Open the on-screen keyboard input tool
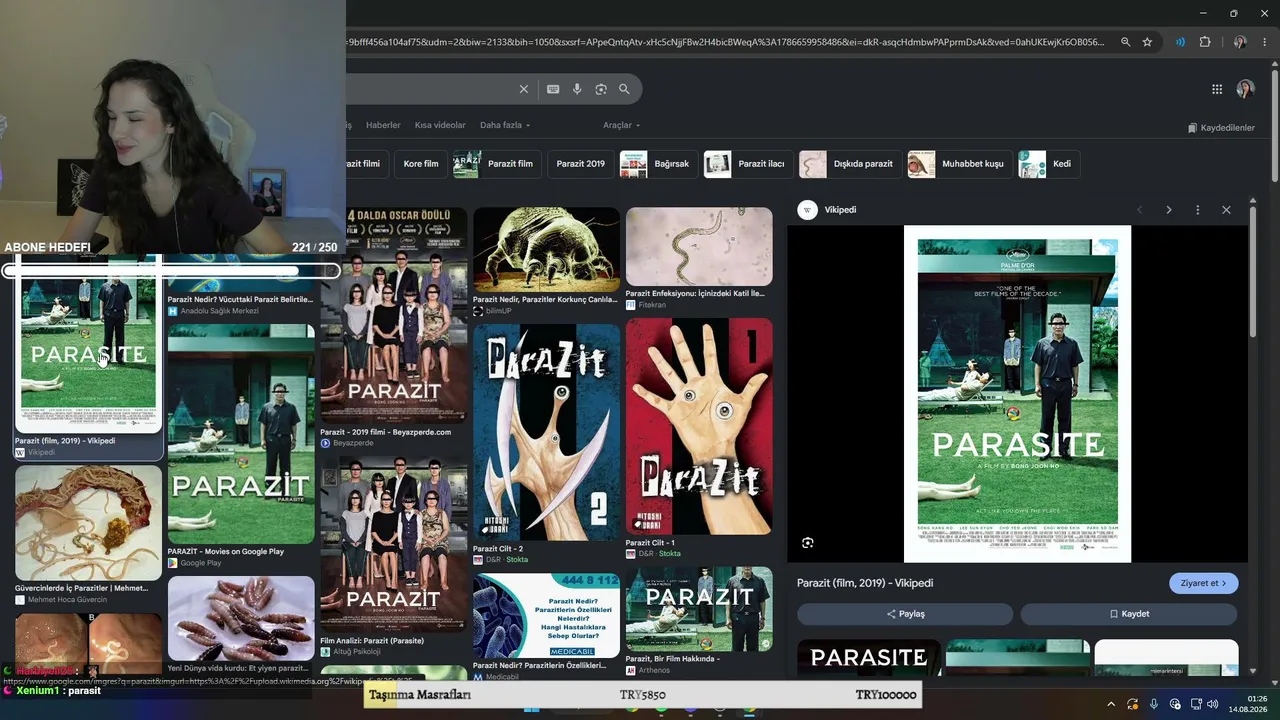Screen dimensions: 1280x720 coord(553,89)
